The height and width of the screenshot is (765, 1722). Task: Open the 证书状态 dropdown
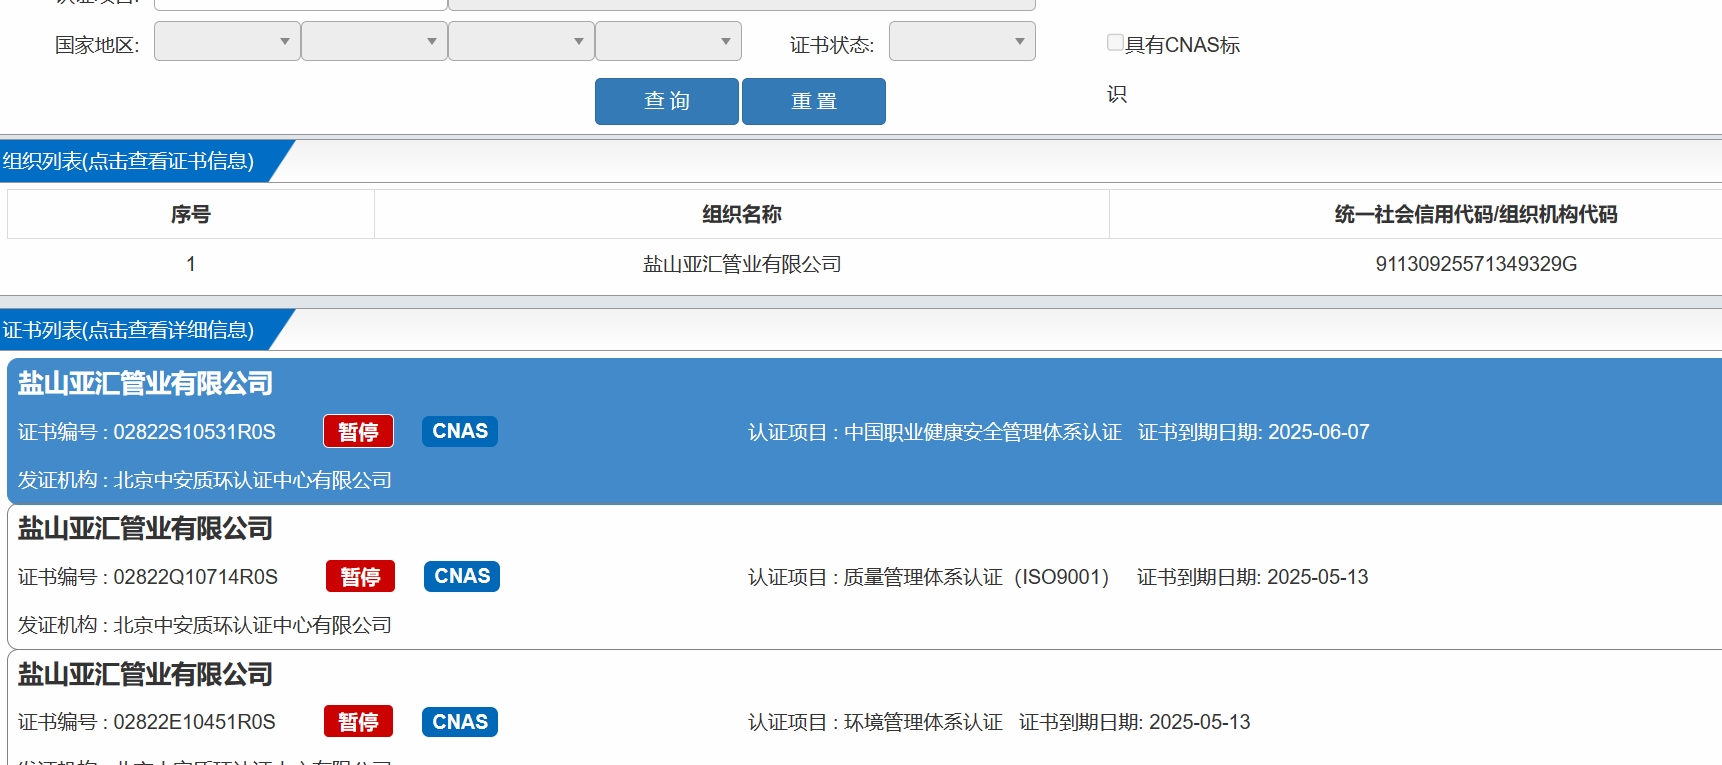(x=962, y=41)
